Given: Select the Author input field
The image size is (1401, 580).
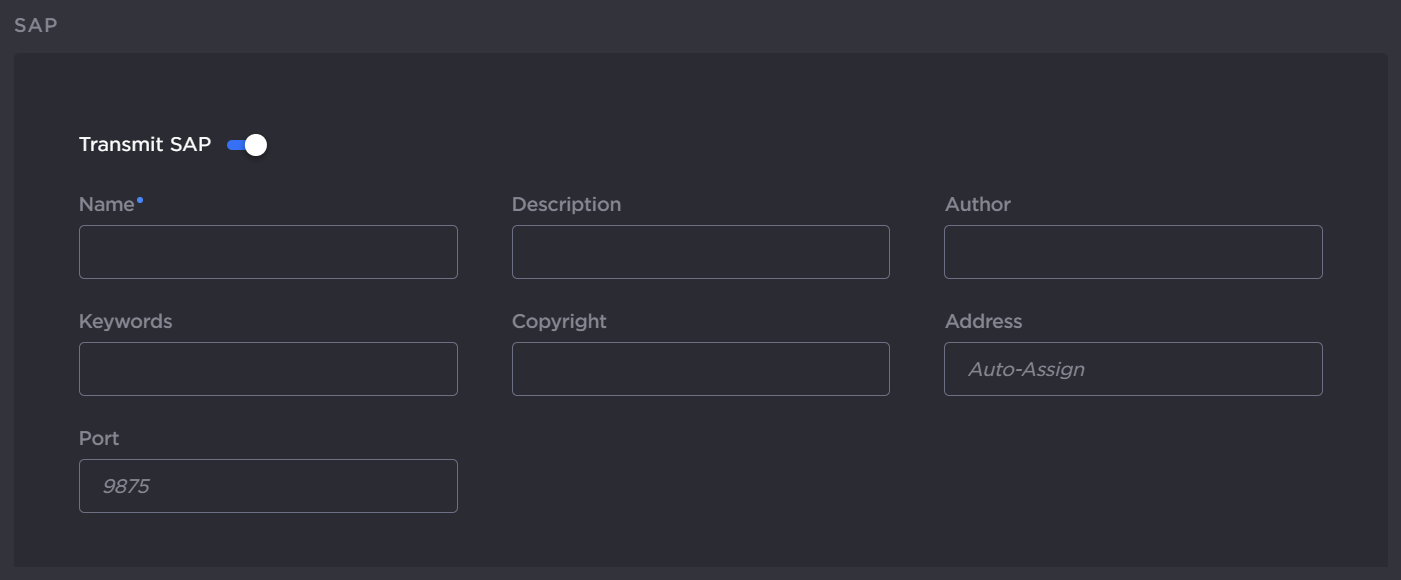Looking at the screenshot, I should click(x=1133, y=252).
